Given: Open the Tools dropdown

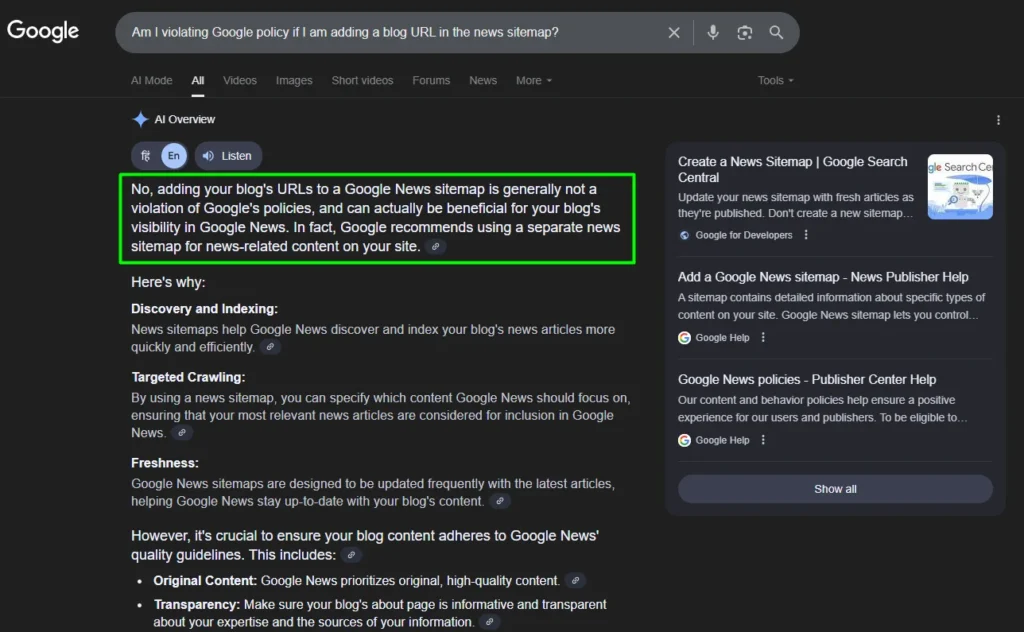Looking at the screenshot, I should (x=775, y=80).
